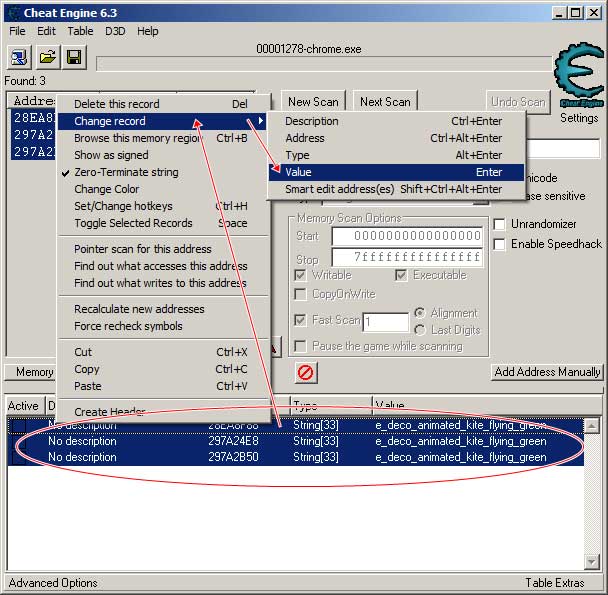Toggle active box for row 297A24E8
The height and width of the screenshot is (595, 608).
point(19,441)
